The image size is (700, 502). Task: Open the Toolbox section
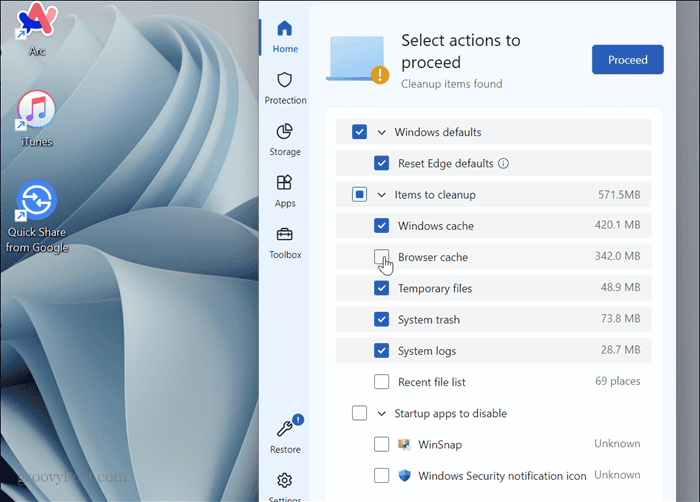click(x=285, y=243)
